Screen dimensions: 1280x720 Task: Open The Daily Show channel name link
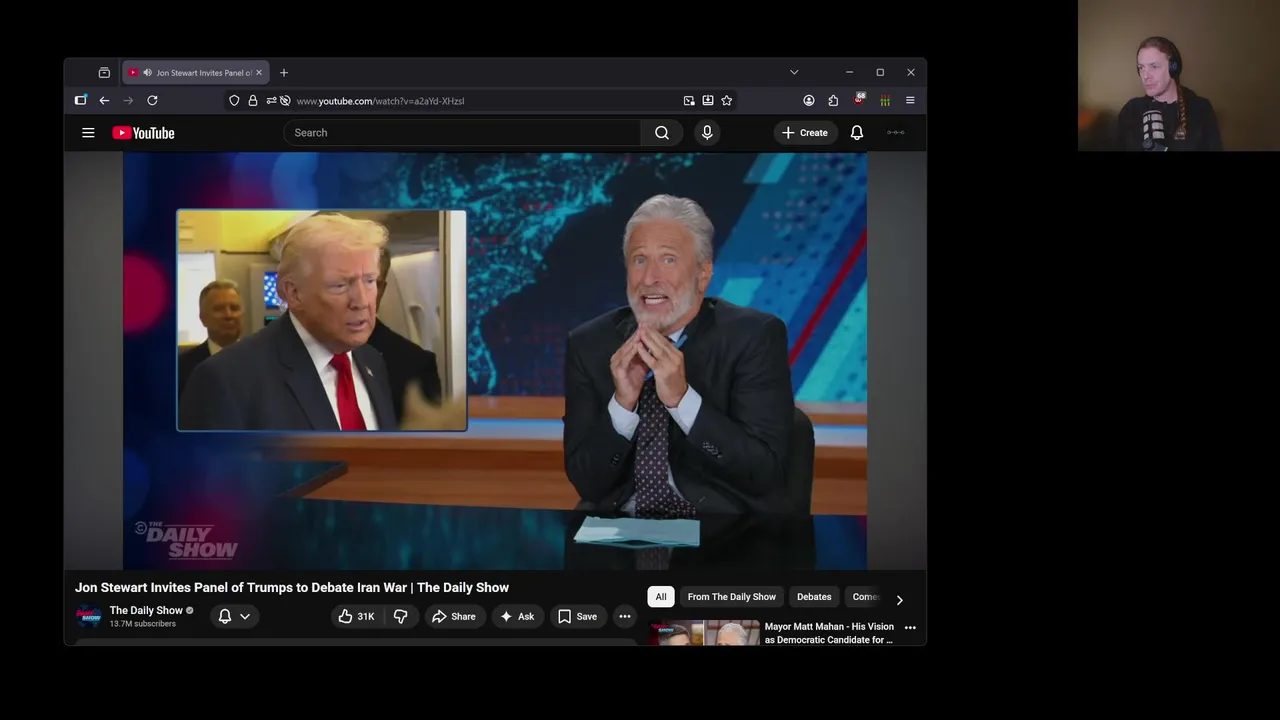(x=146, y=610)
